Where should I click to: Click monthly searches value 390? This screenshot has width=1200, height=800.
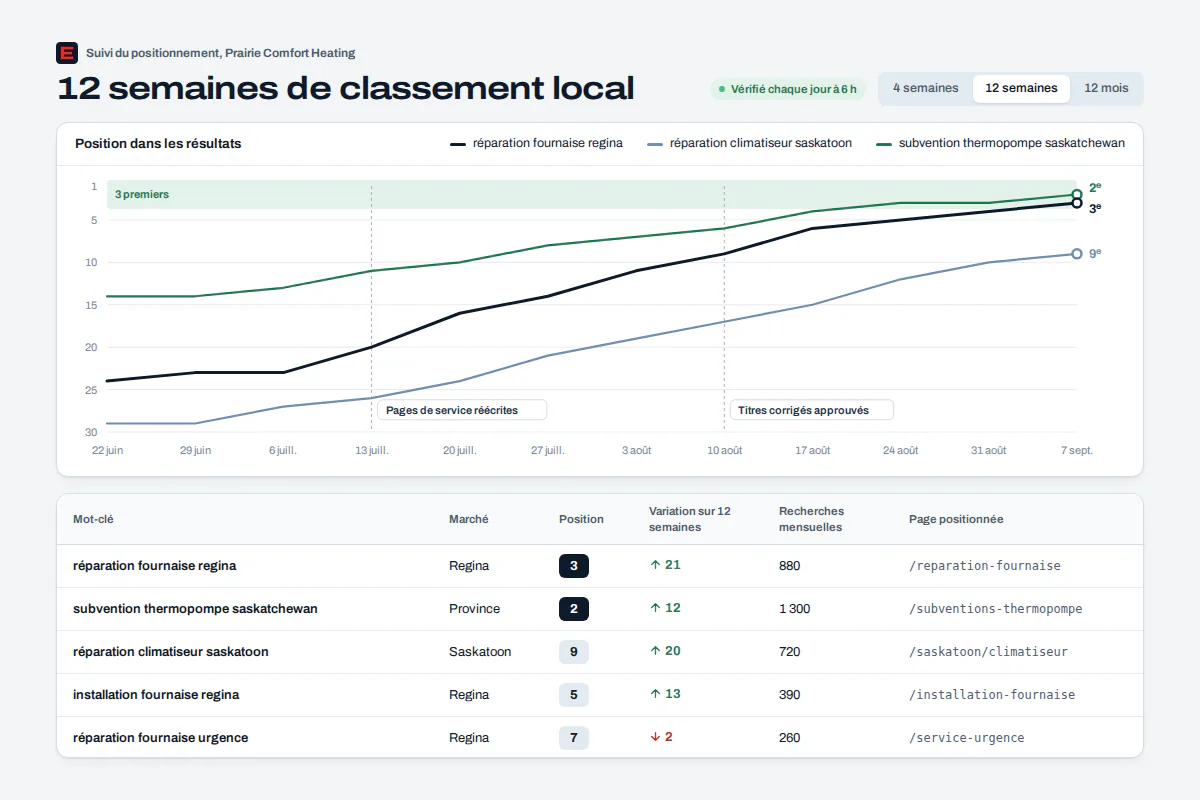[790, 695]
